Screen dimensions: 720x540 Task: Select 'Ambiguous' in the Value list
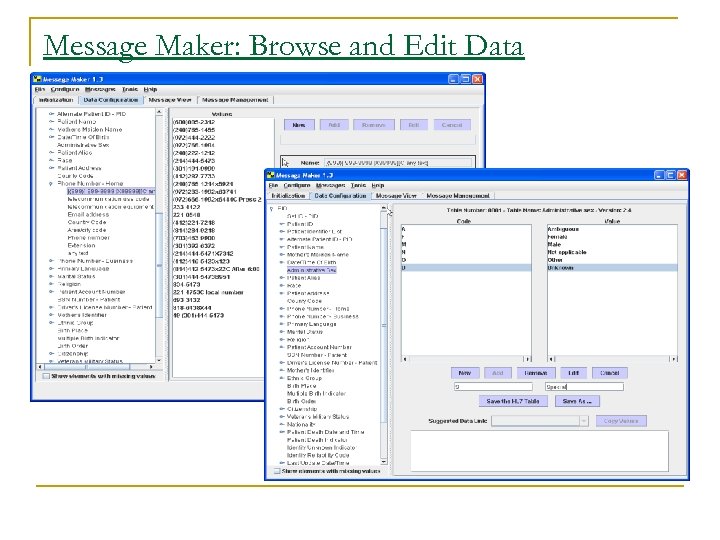click(563, 229)
